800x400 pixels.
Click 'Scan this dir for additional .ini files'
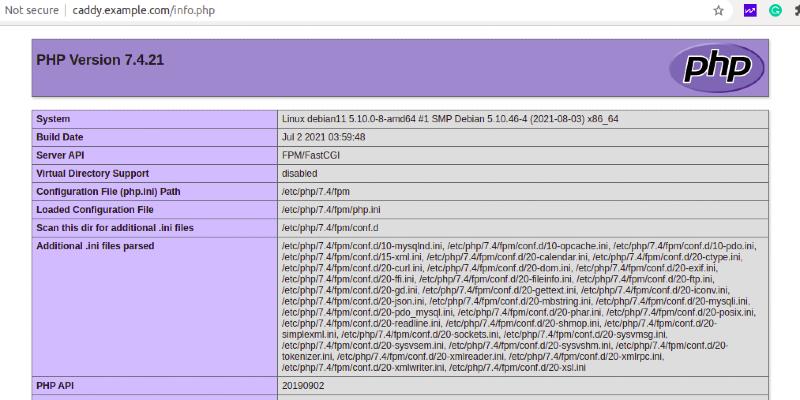tap(115, 227)
